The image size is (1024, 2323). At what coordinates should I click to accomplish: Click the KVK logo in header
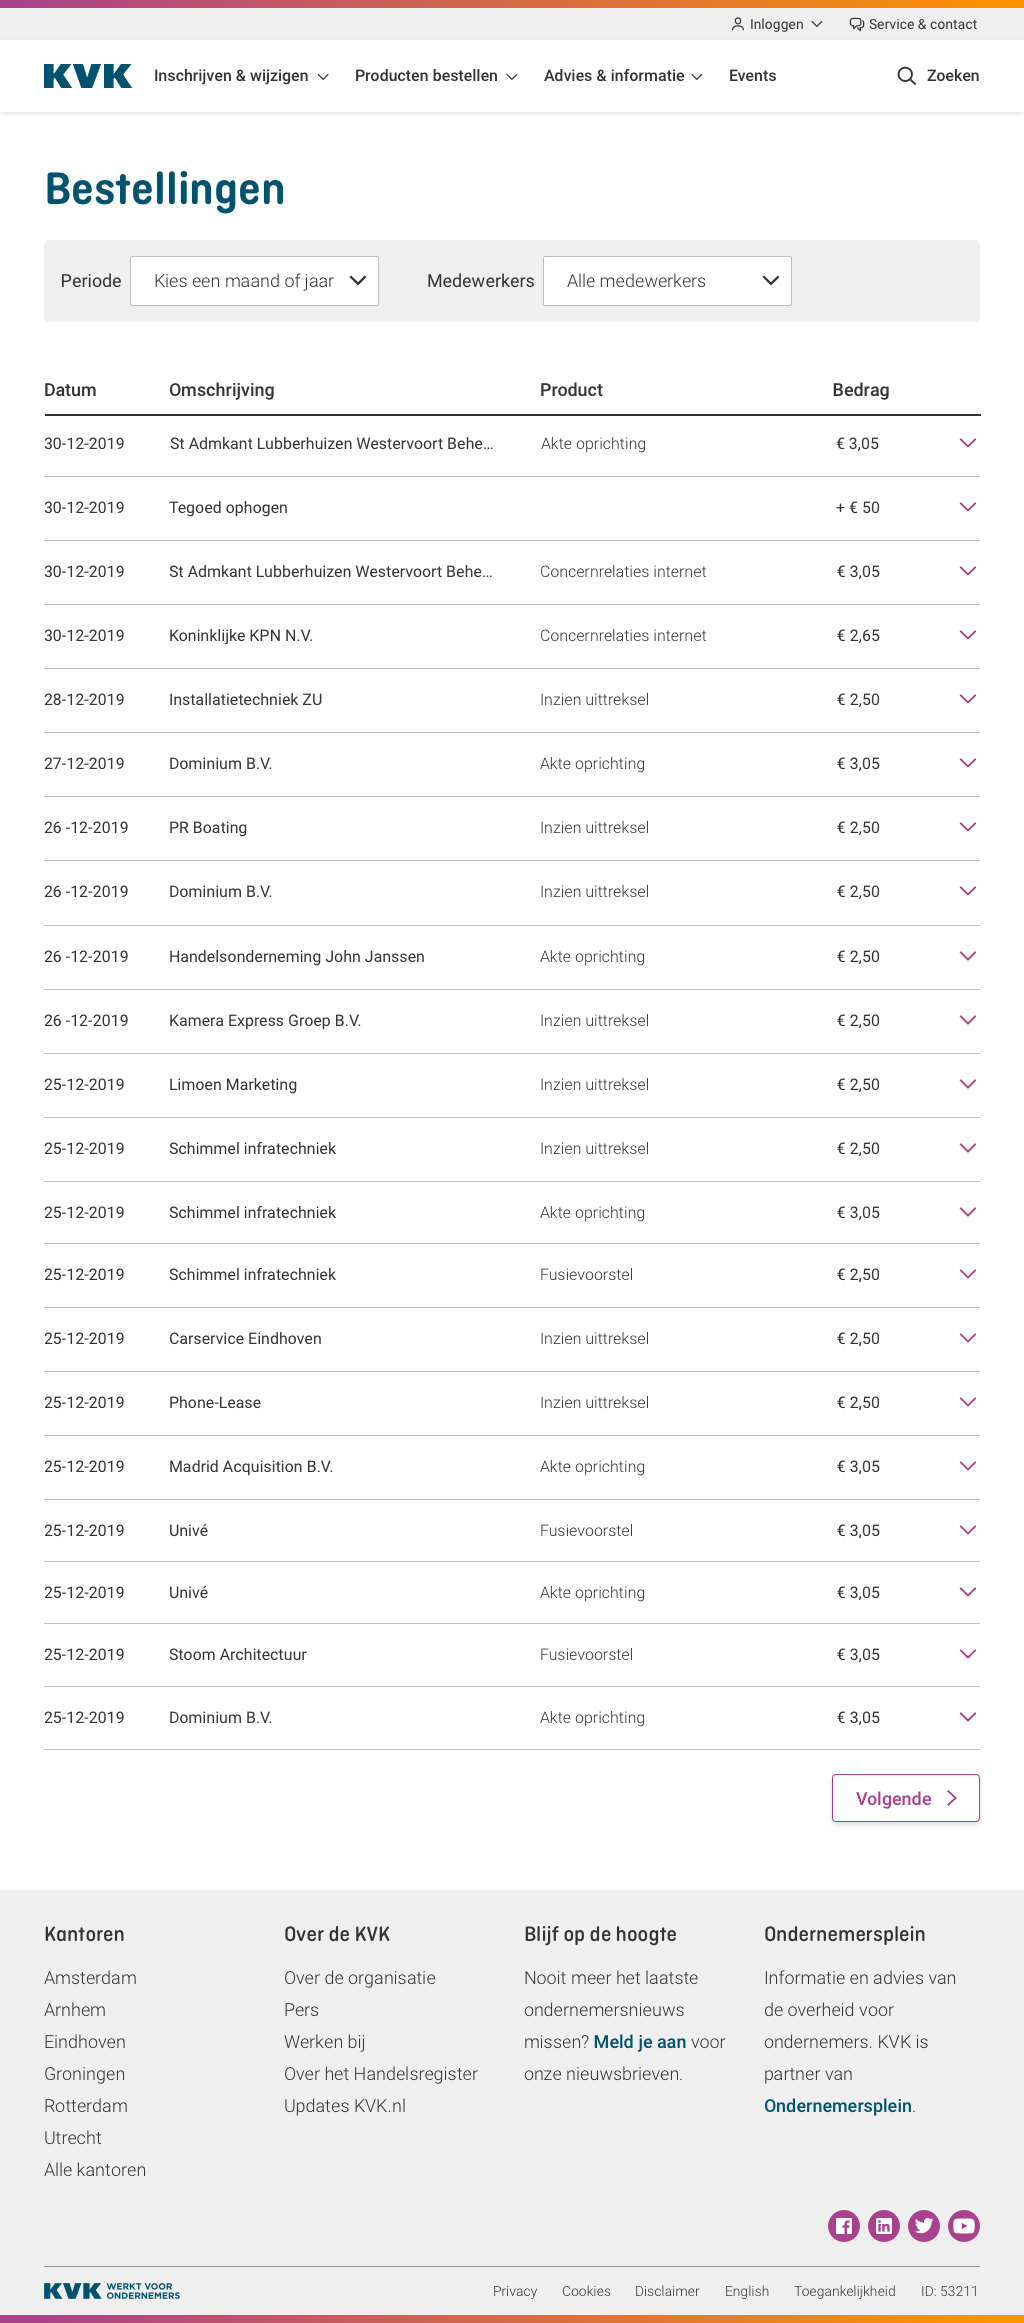88,76
